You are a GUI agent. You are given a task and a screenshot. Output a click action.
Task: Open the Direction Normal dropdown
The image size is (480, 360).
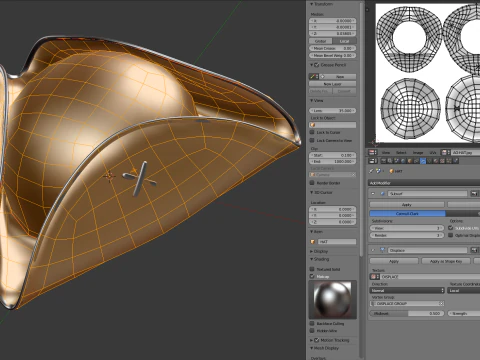(x=407, y=291)
